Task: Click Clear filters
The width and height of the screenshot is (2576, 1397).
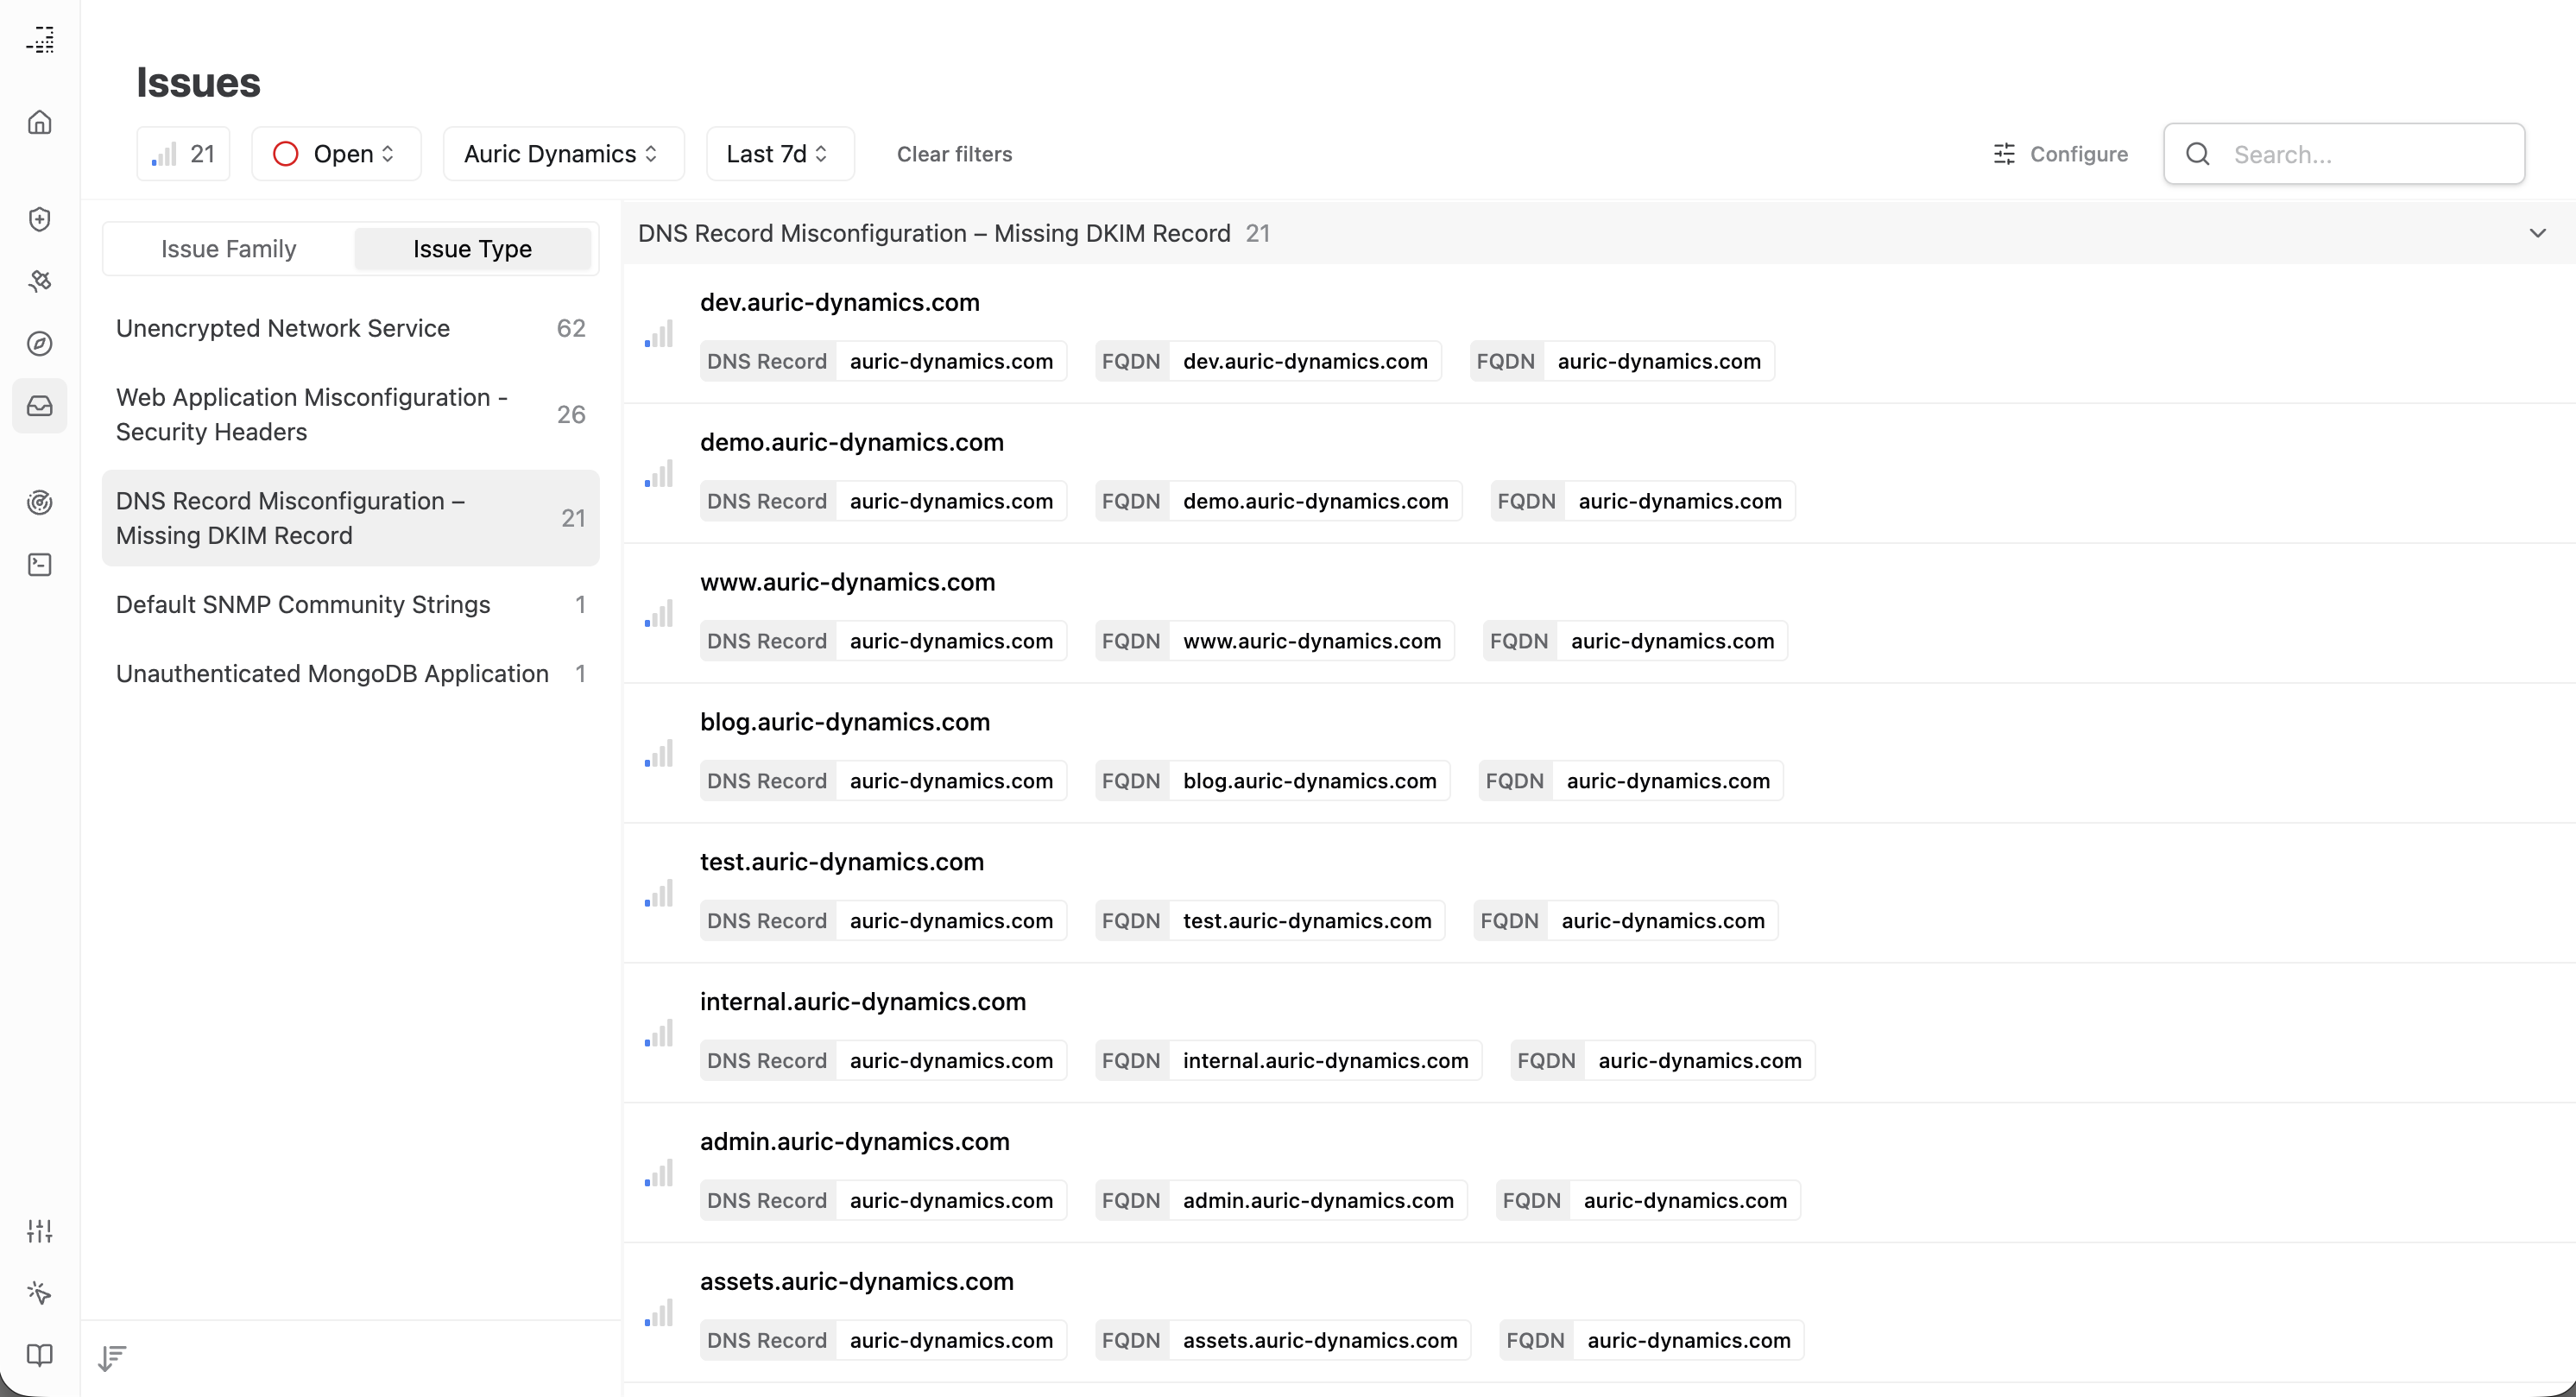Action: (x=954, y=154)
